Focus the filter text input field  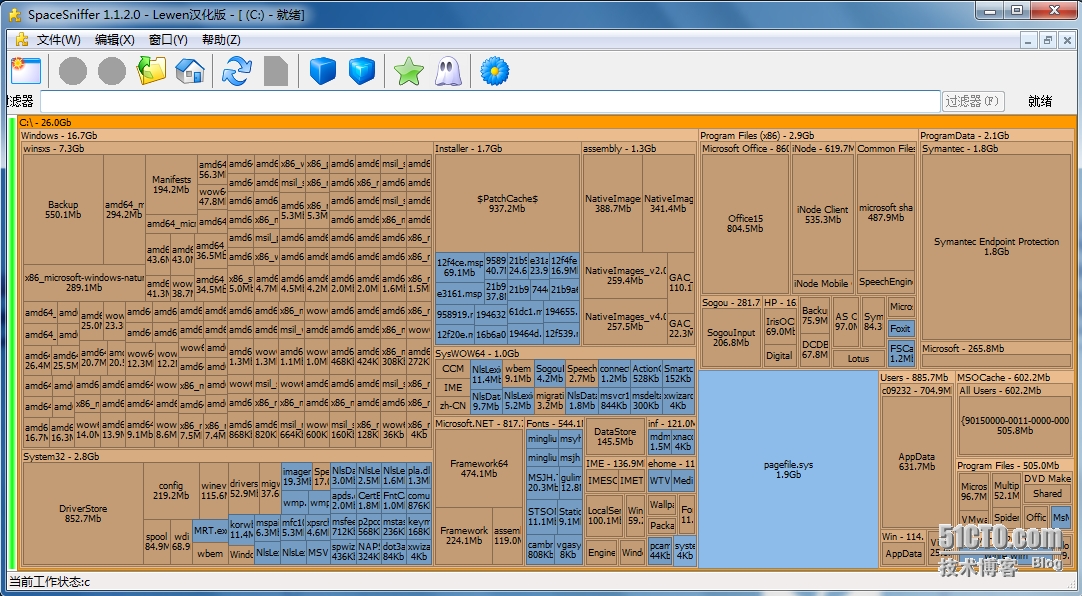click(491, 101)
